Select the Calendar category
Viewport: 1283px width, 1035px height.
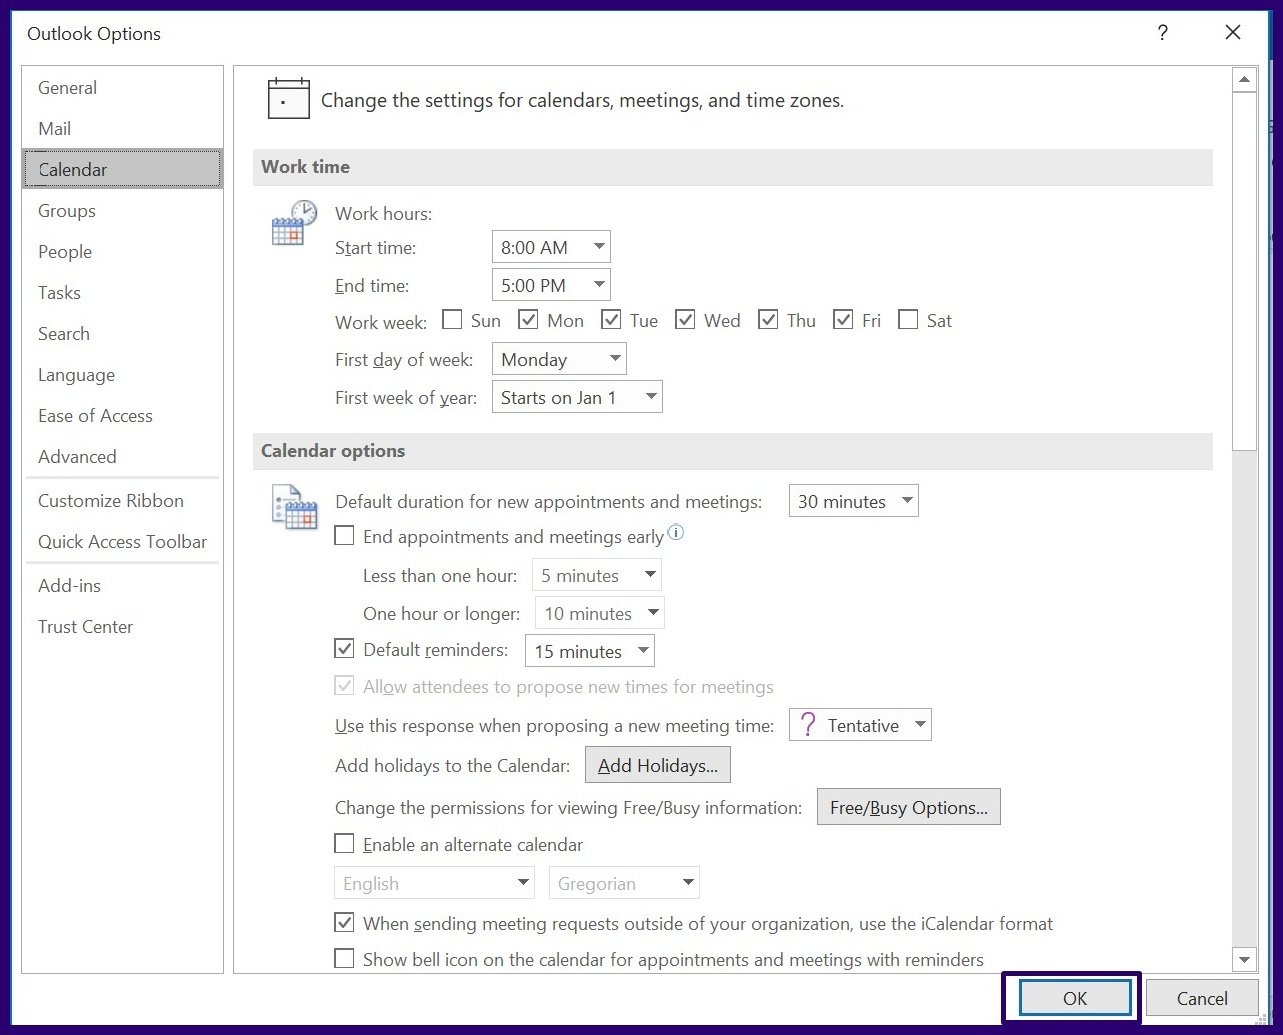click(122, 169)
